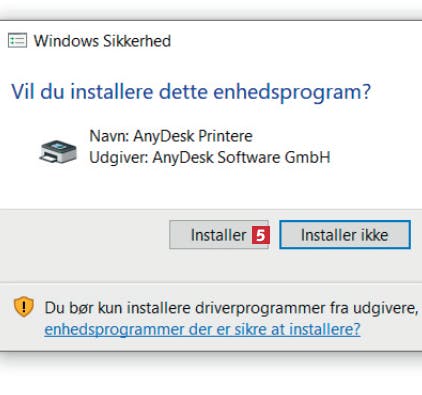422x395 pixels.
Task: Click the AnyDesk printer device icon
Action: click(x=58, y=152)
